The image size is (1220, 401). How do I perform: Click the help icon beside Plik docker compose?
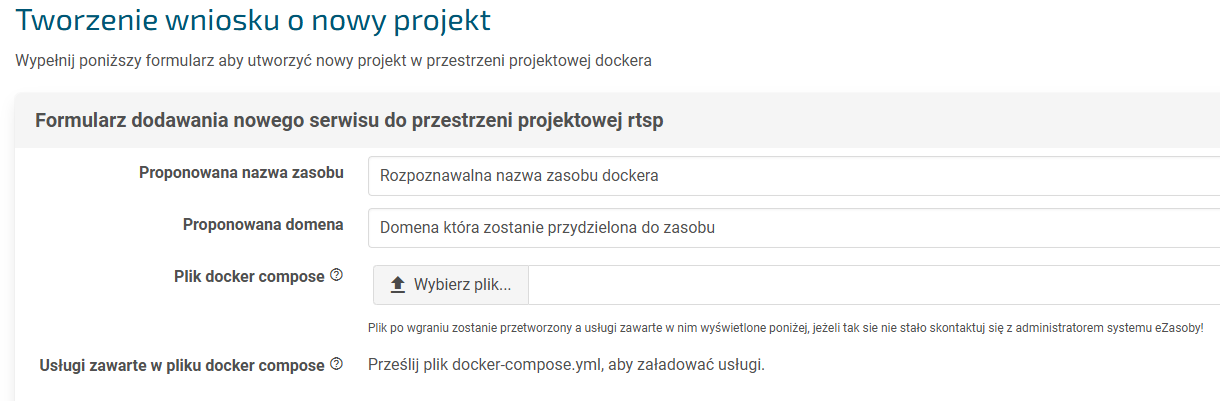point(337,276)
